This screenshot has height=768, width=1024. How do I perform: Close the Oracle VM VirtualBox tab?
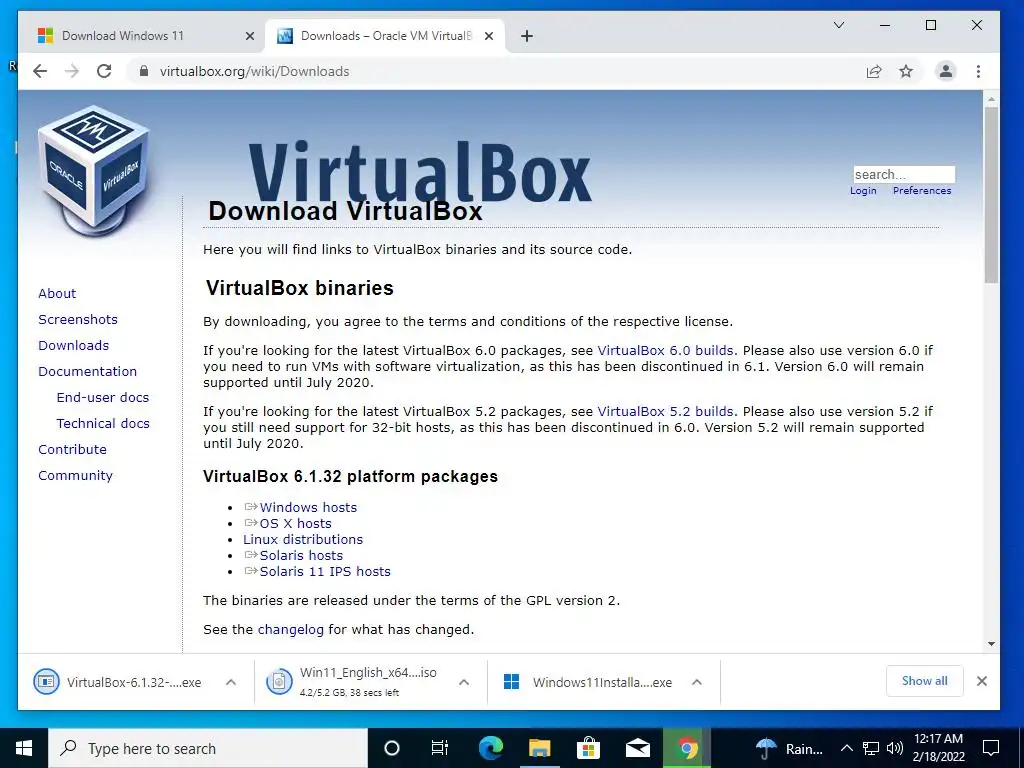tap(488, 36)
